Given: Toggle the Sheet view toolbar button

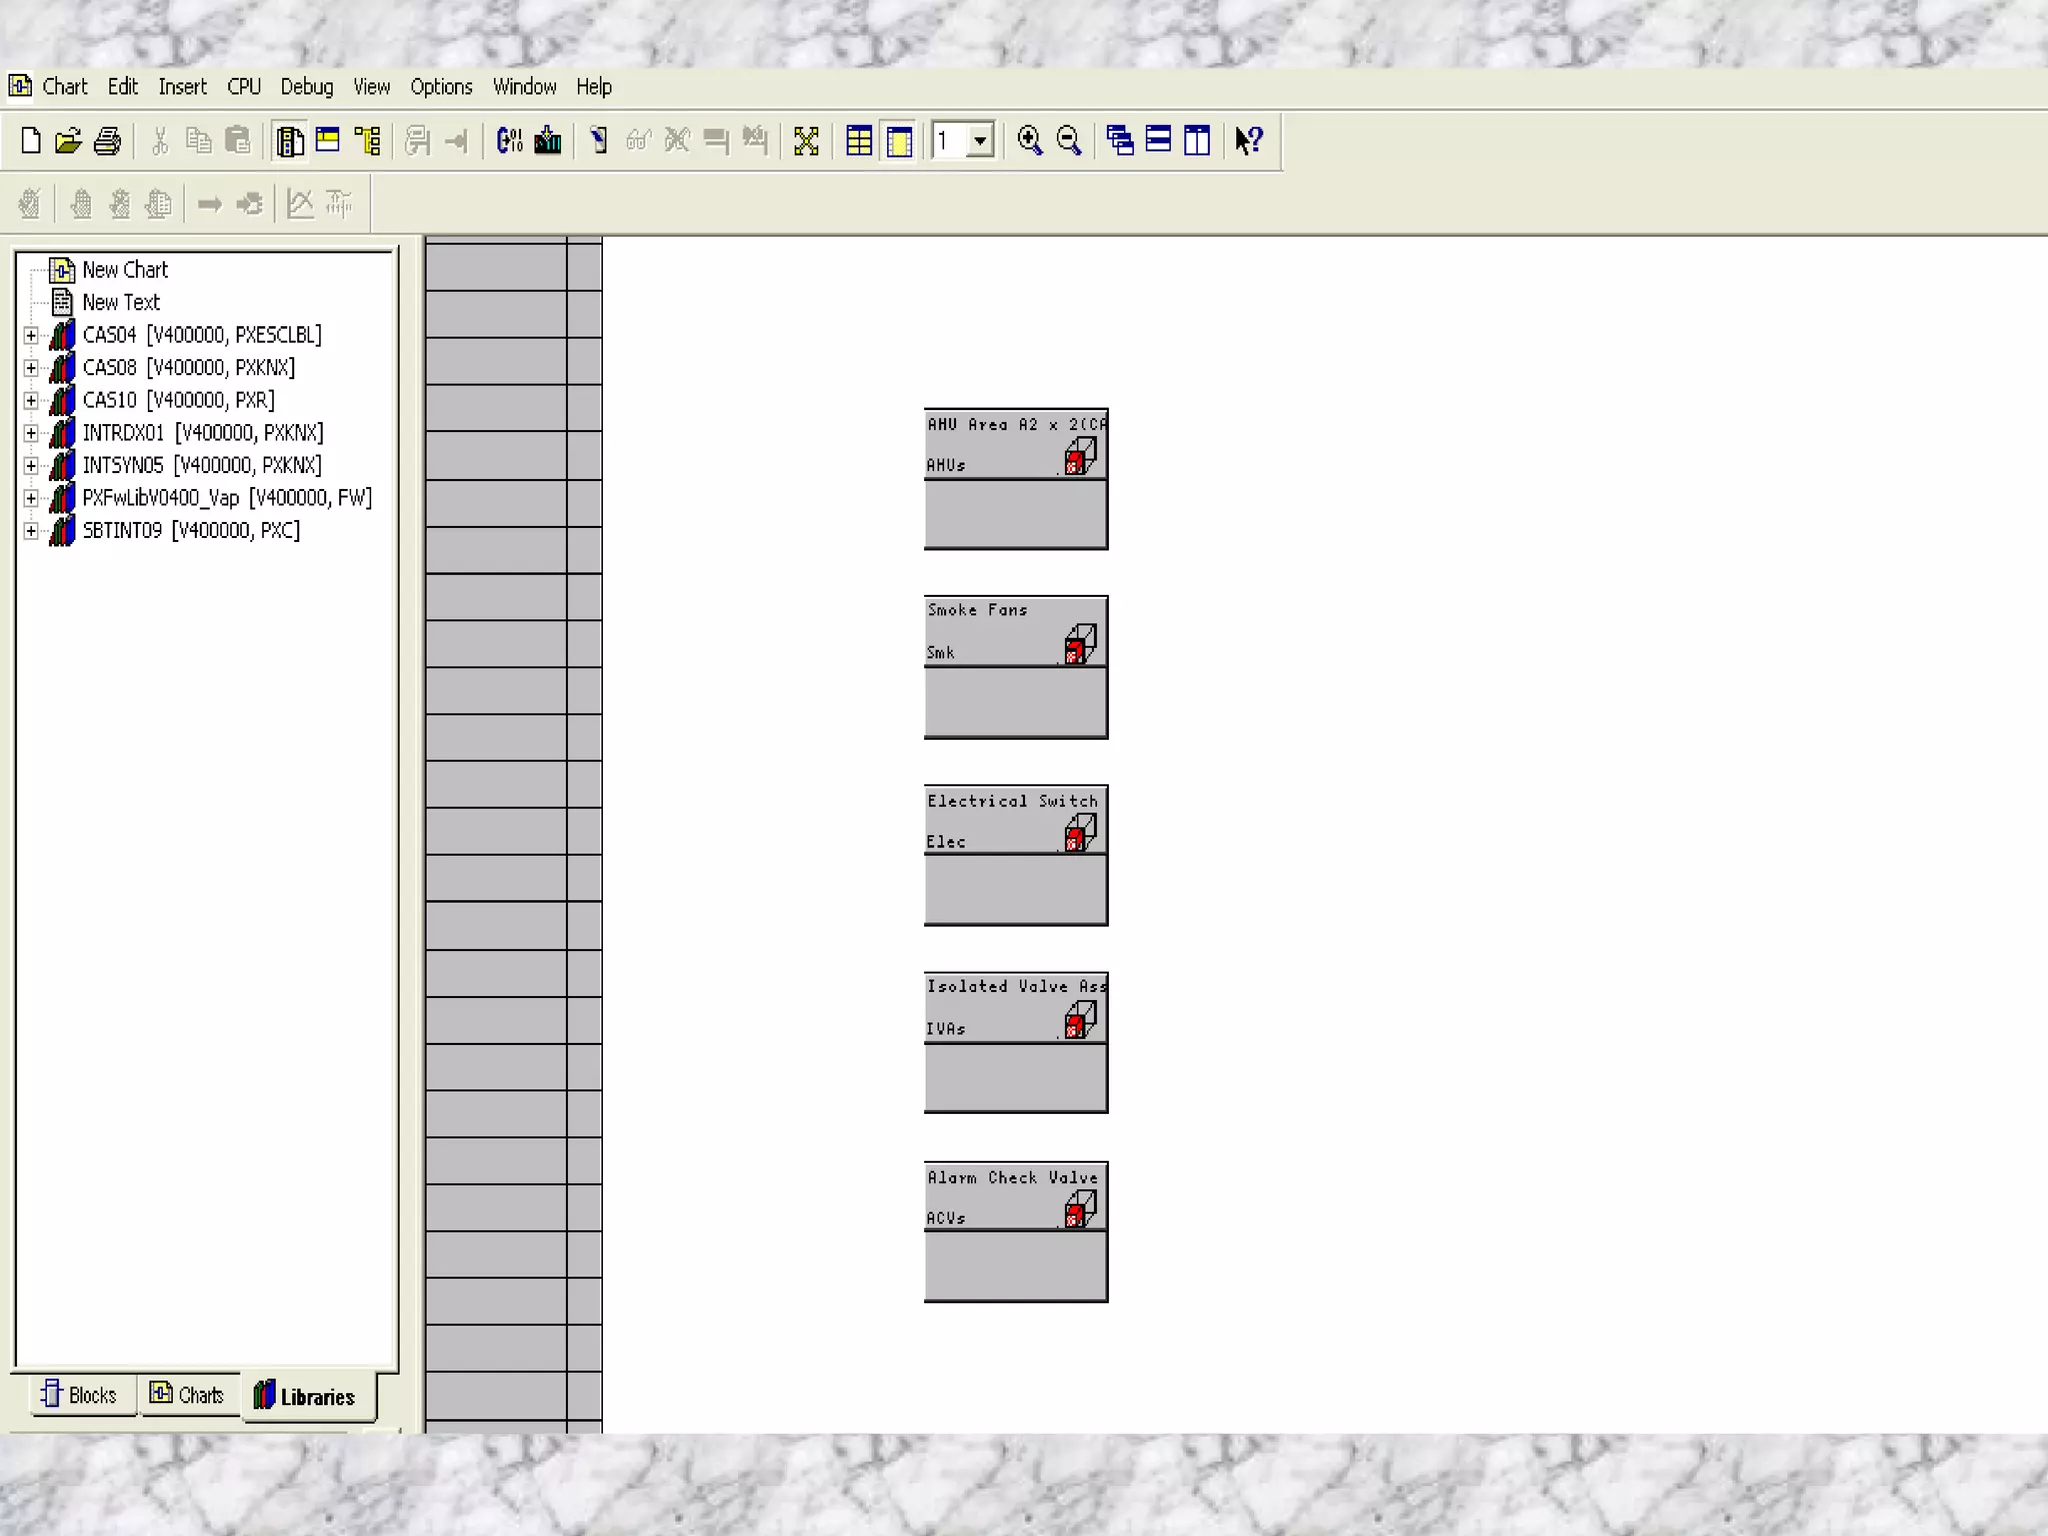Looking at the screenshot, I should 899,141.
